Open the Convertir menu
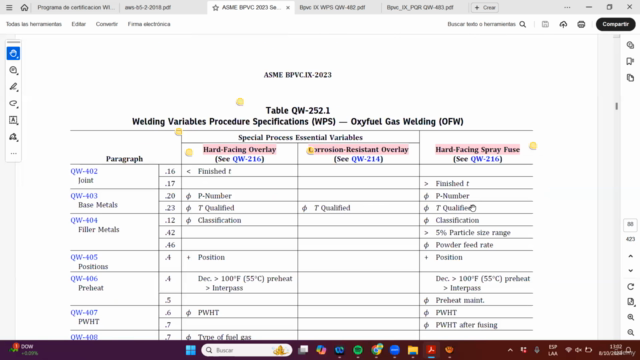This screenshot has height=360, width=640. (107, 24)
